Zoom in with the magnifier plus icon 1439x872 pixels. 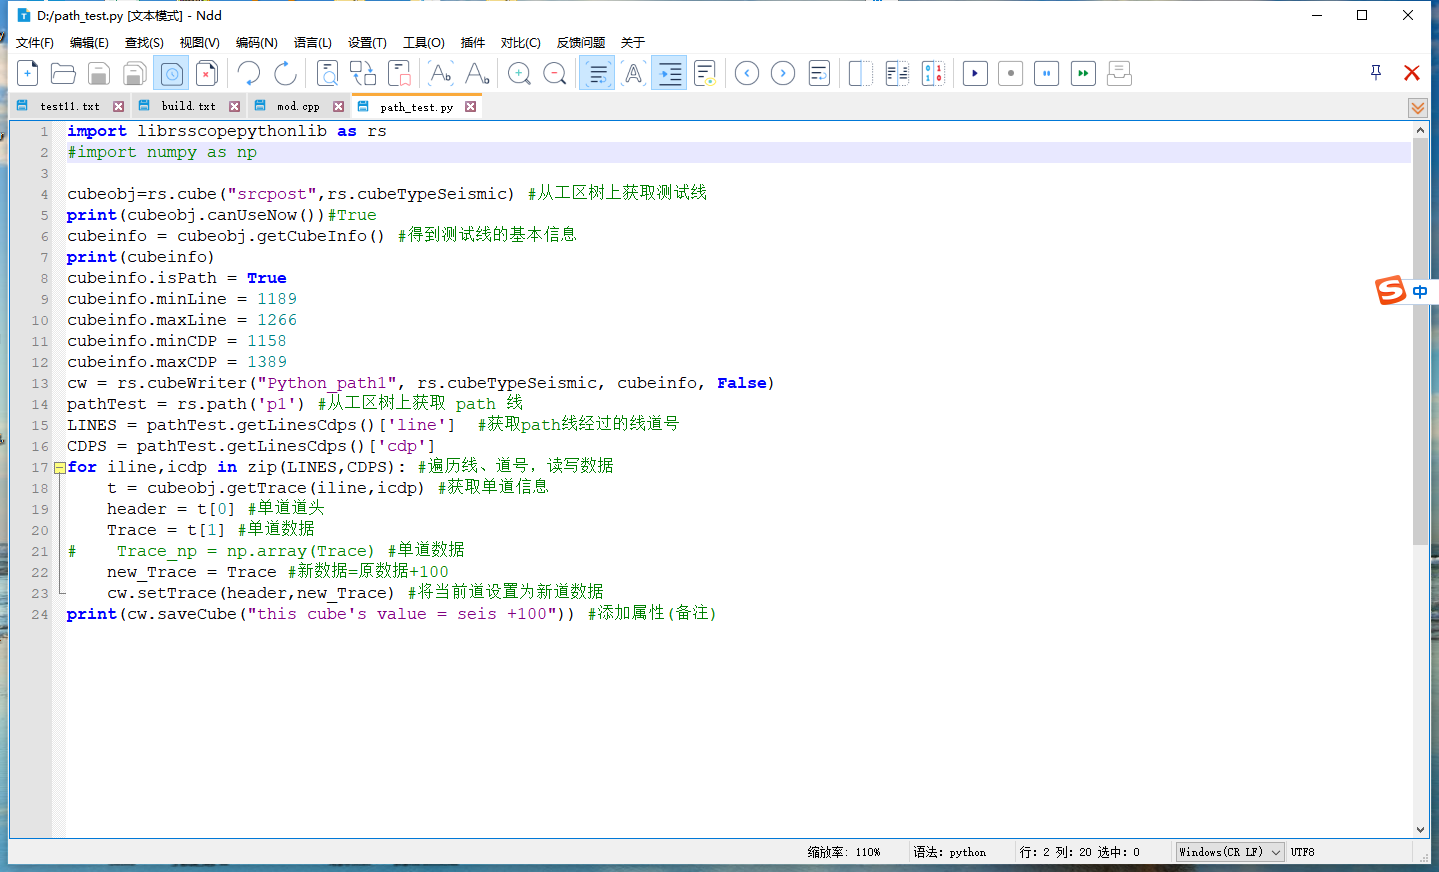(519, 73)
